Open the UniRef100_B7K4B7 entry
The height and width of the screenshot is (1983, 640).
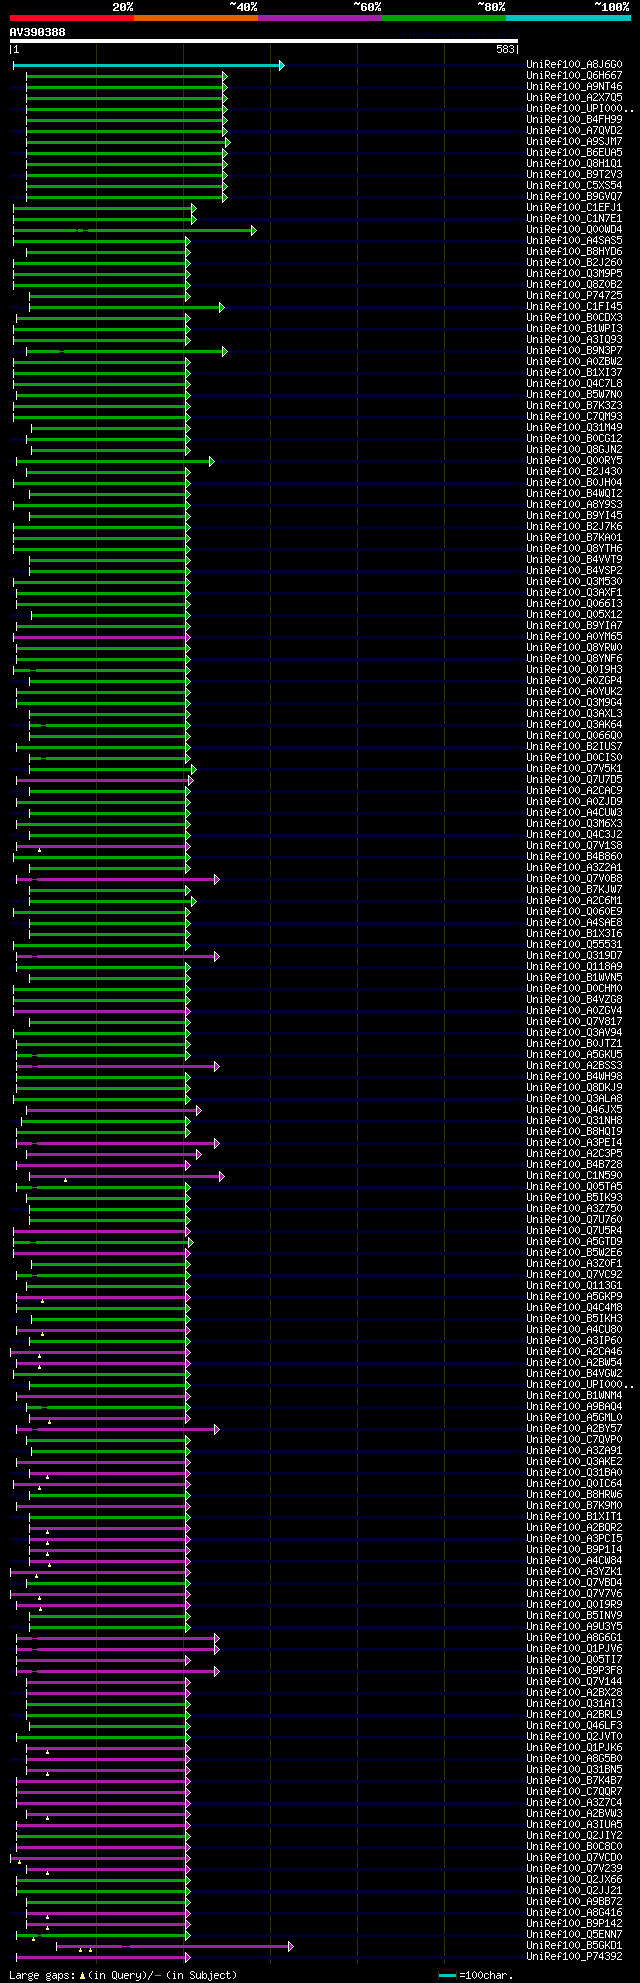(x=573, y=1781)
